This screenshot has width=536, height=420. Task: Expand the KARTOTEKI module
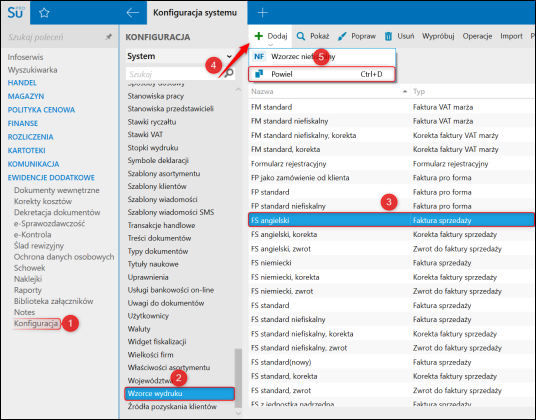27,150
